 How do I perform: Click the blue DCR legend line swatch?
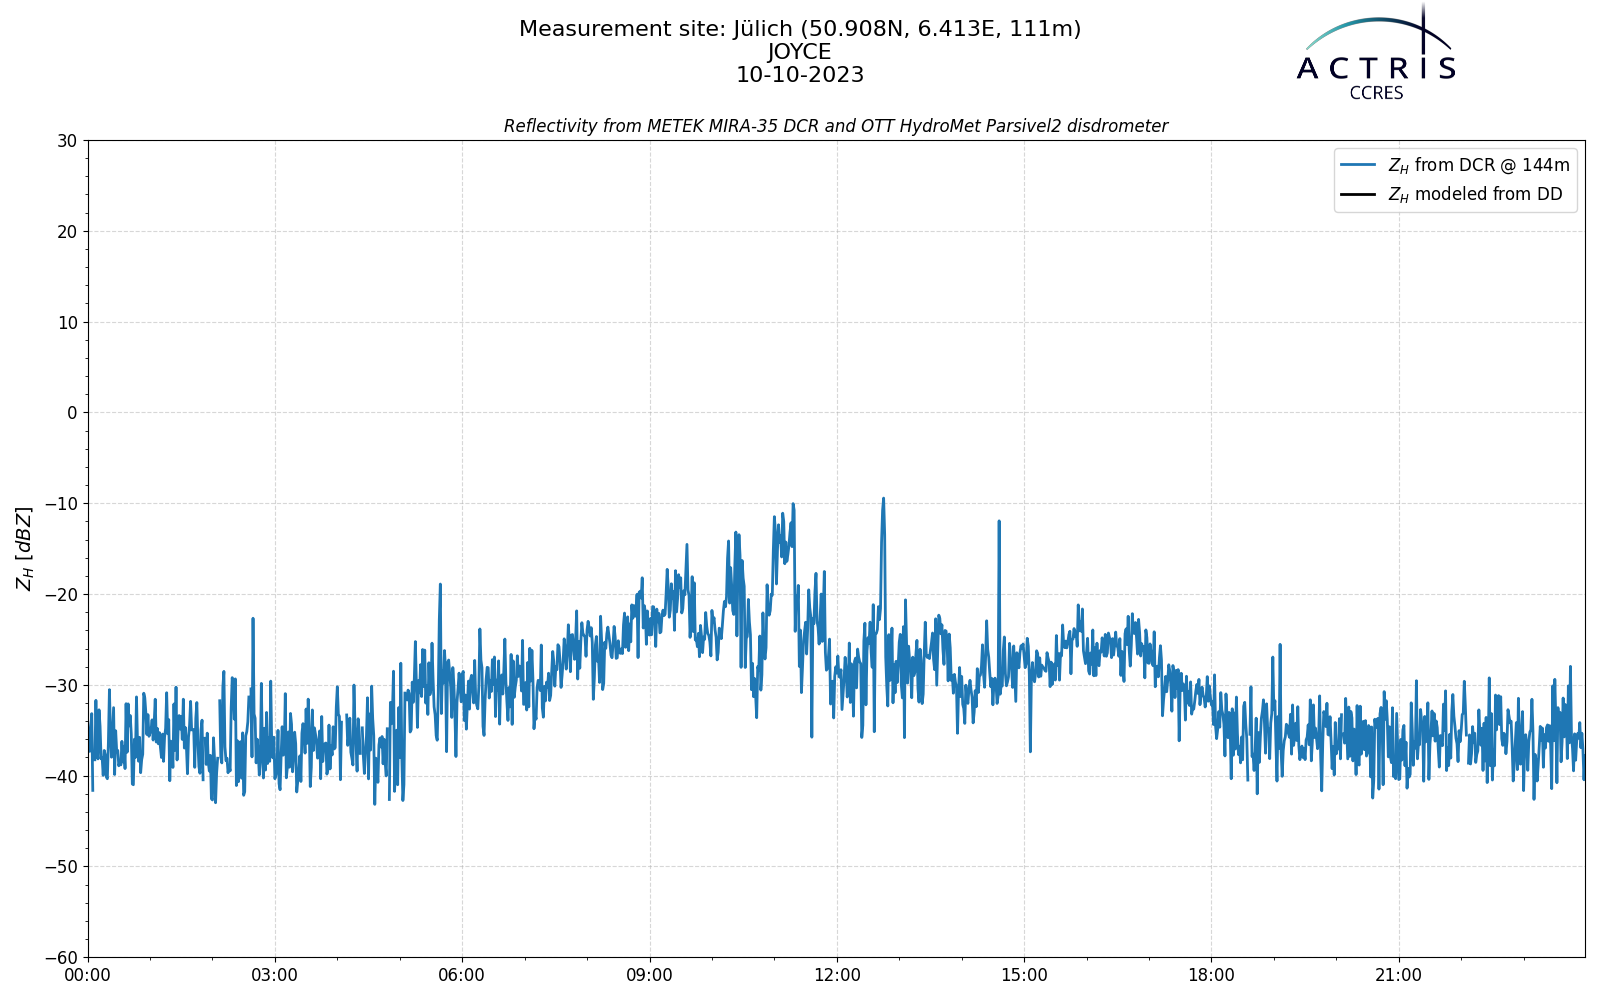coord(1359,165)
